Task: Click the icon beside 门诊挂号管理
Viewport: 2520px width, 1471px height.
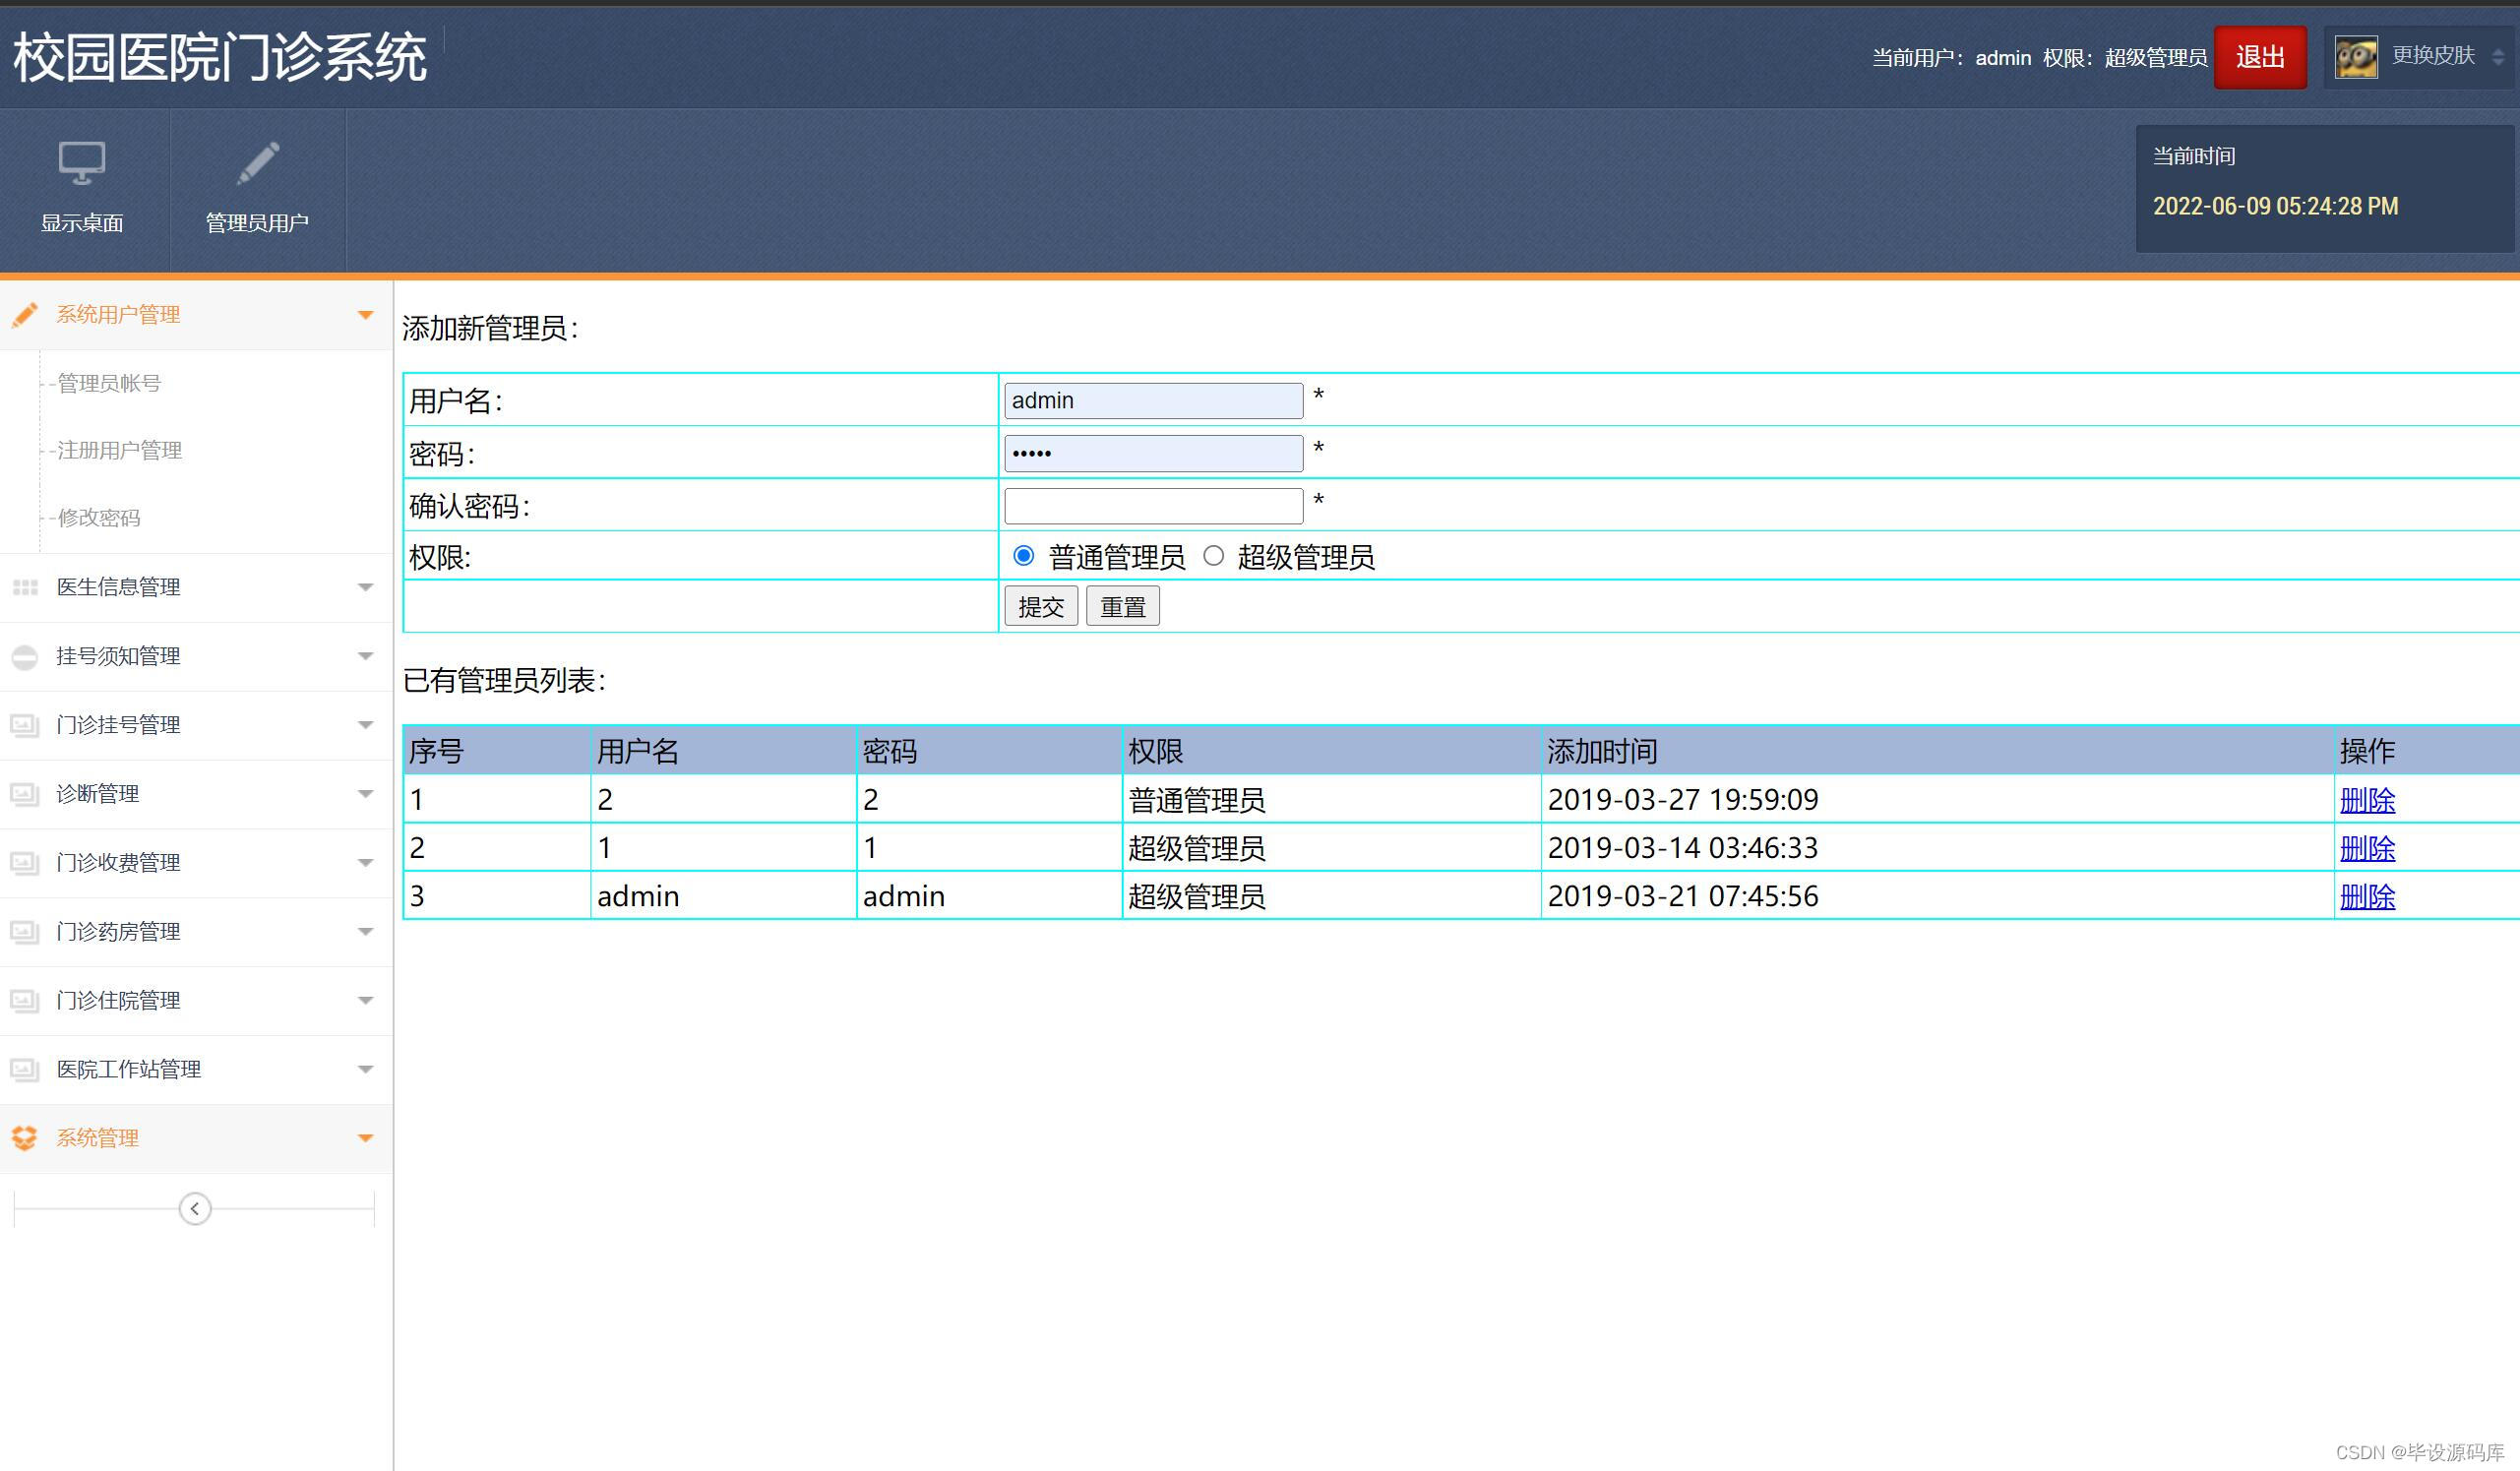Action: (x=25, y=725)
